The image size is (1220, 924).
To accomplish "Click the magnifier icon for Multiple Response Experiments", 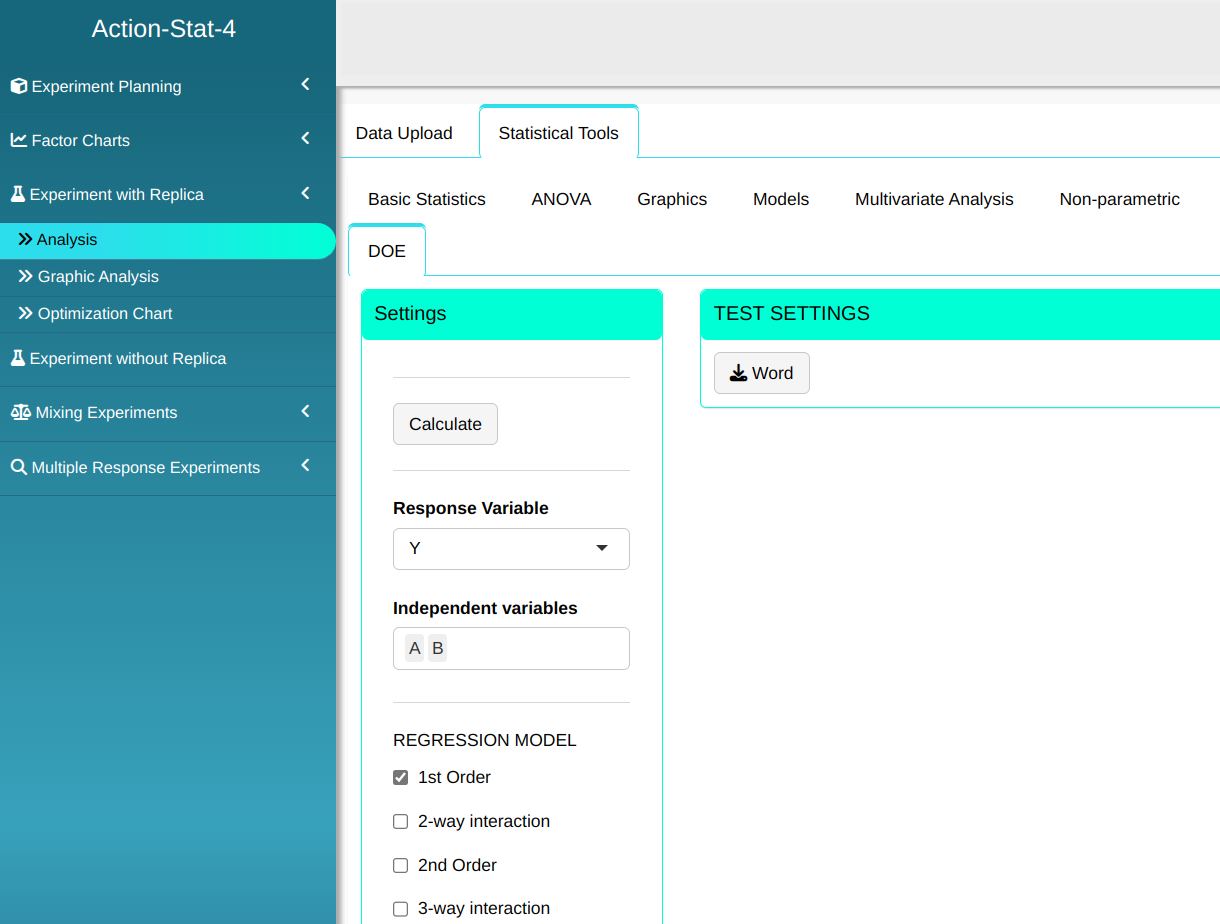I will pyautogui.click(x=18, y=467).
